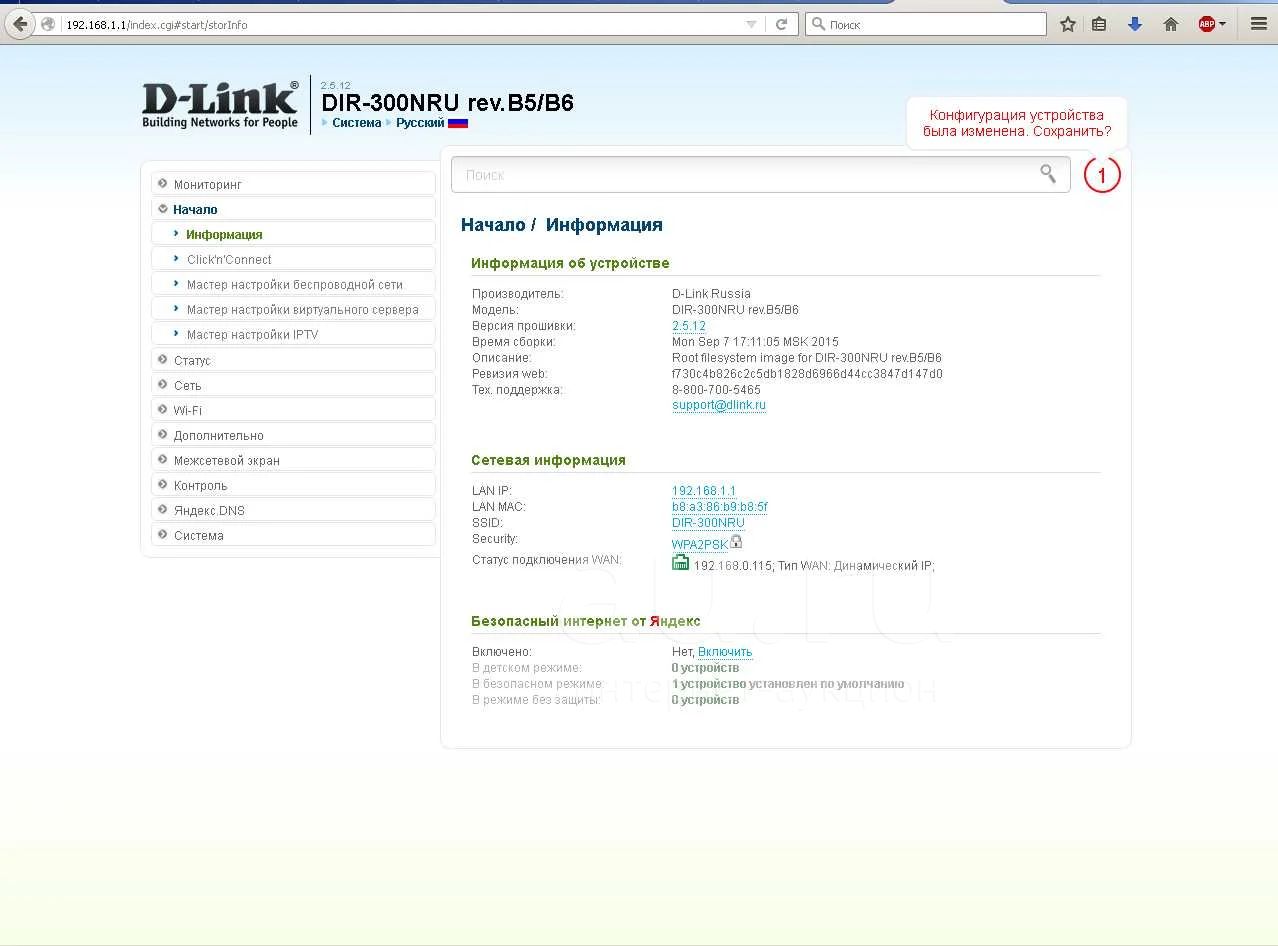The width and height of the screenshot is (1278, 946).
Task: Expand the Мониторинг menu section
Action: coord(293,184)
